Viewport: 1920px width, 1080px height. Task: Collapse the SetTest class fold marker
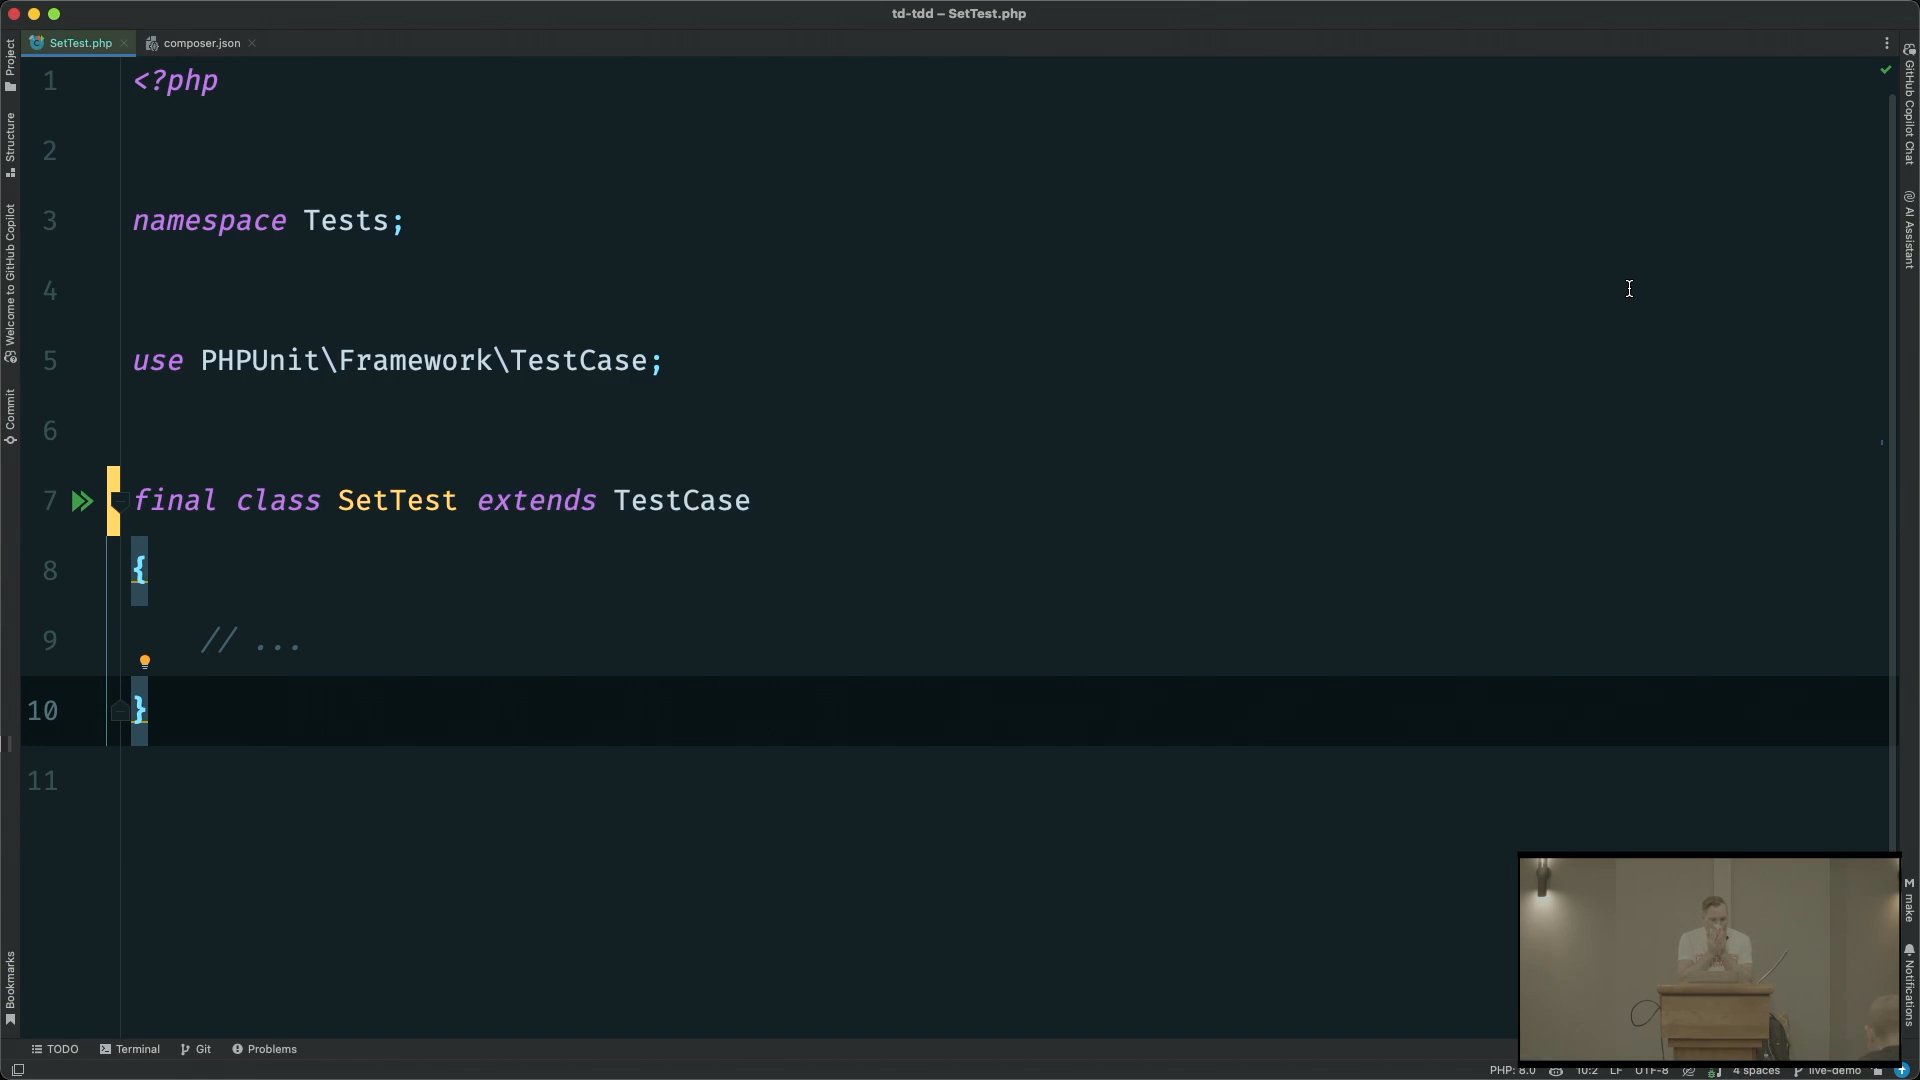point(119,500)
